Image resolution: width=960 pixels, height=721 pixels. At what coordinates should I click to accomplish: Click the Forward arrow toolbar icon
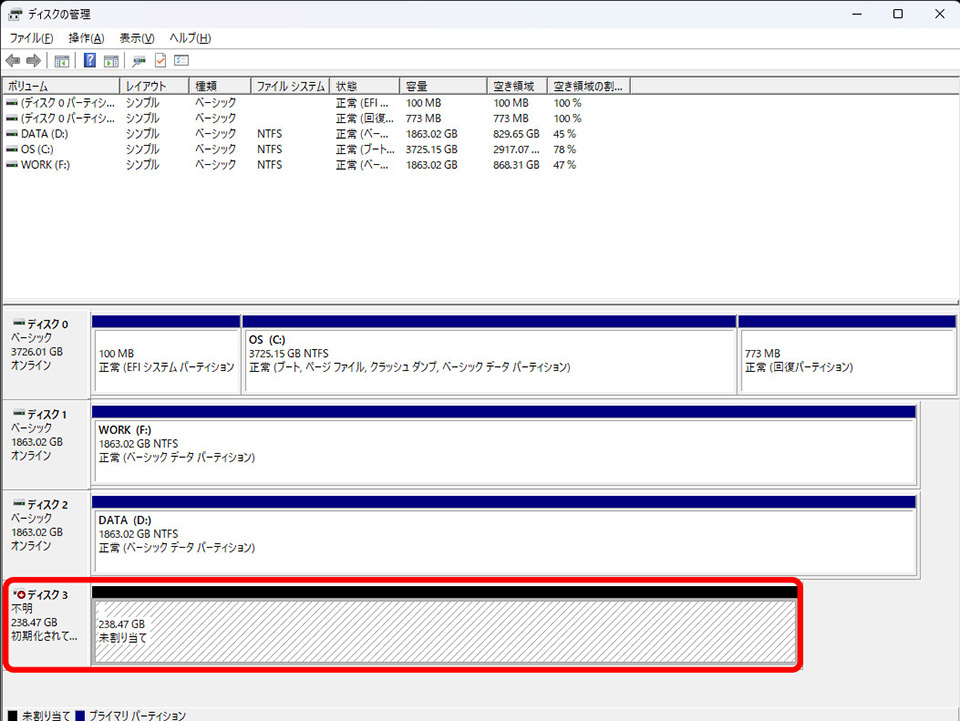[34, 61]
